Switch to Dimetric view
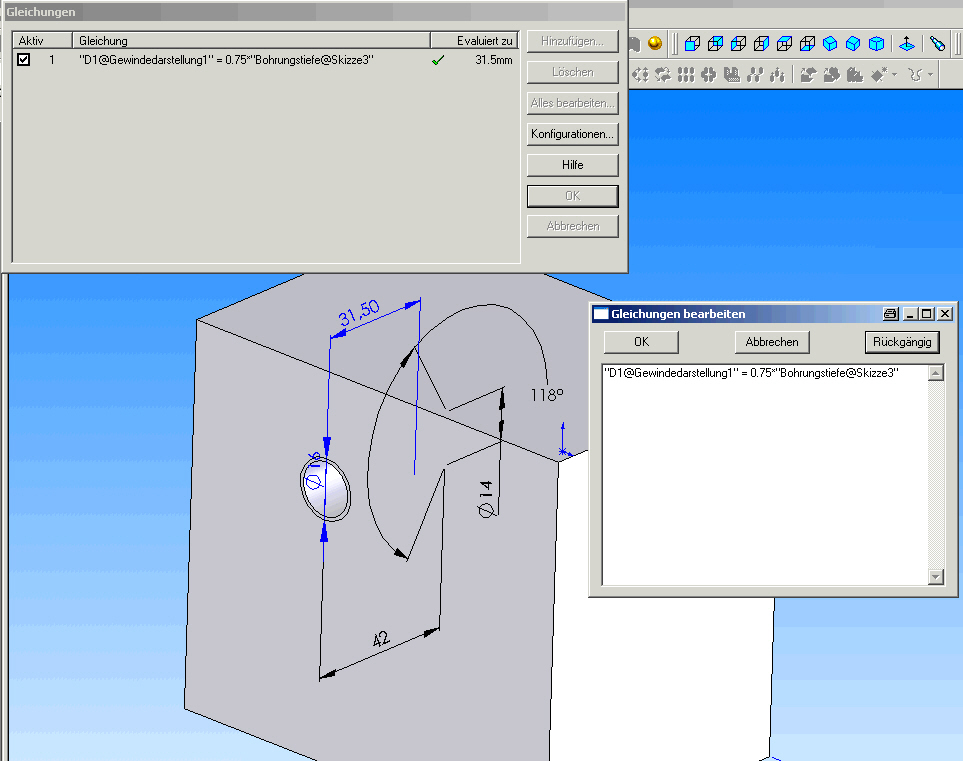The image size is (963, 761). pyautogui.click(x=876, y=44)
